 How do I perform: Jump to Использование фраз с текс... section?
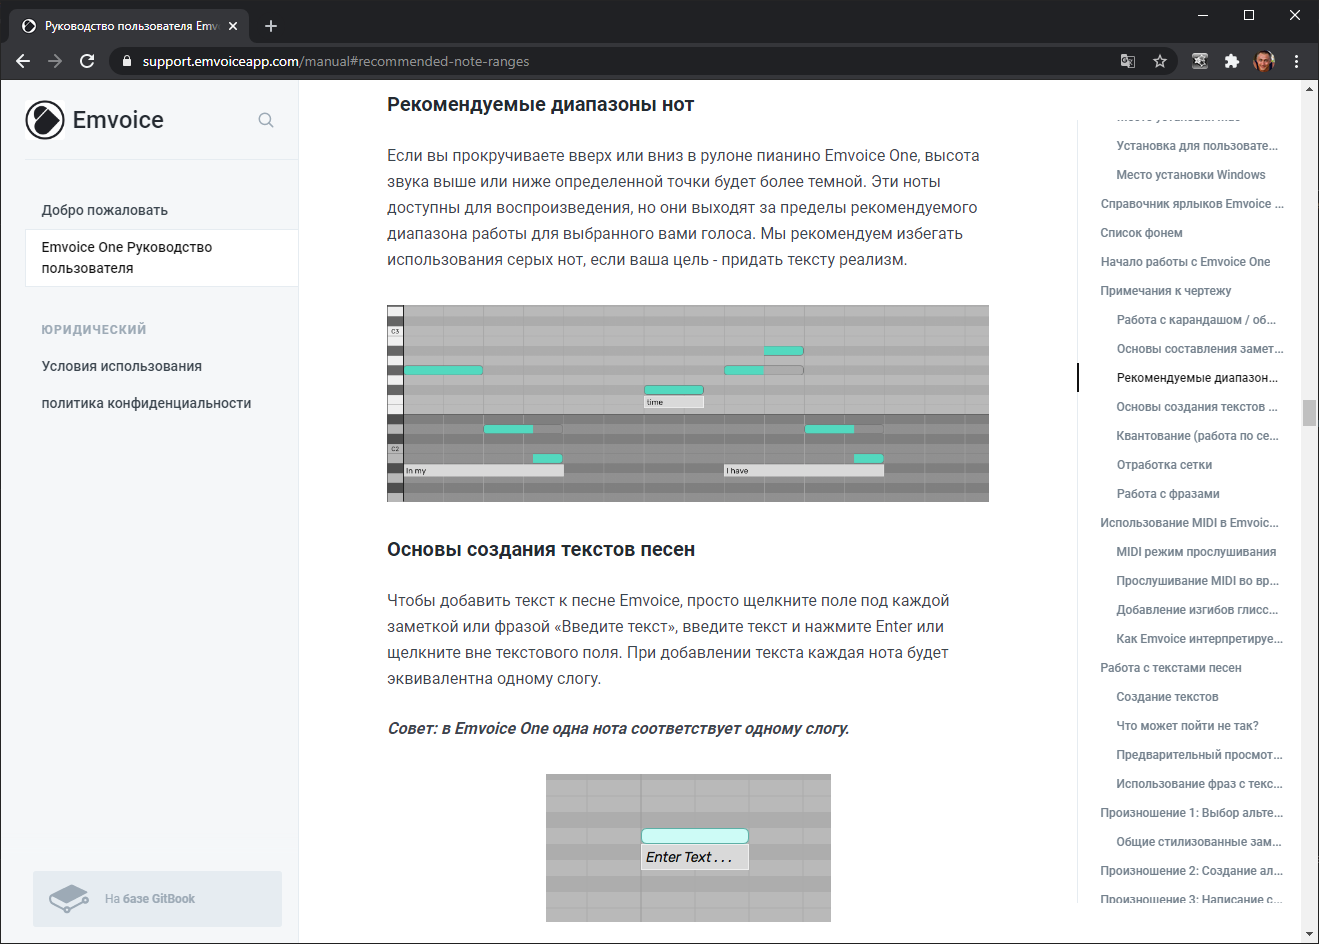tap(1199, 784)
